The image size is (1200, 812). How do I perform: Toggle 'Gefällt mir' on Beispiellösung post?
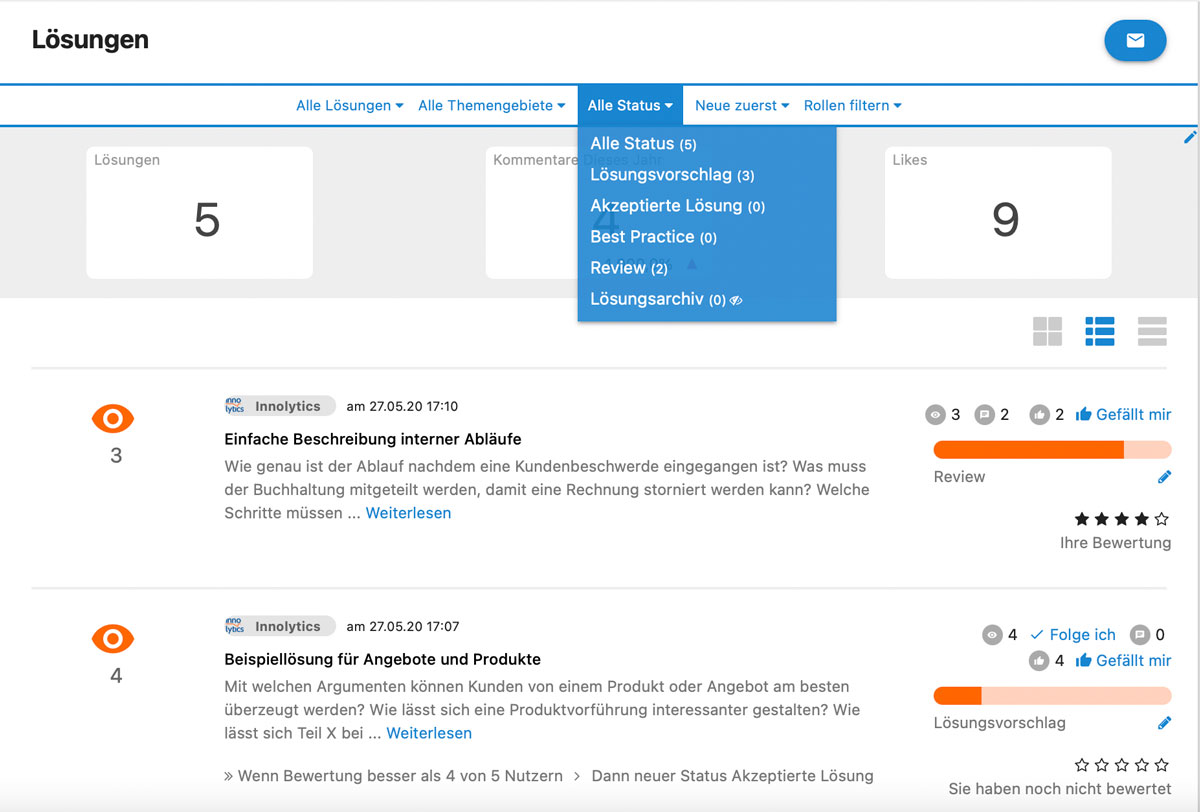click(x=1123, y=661)
